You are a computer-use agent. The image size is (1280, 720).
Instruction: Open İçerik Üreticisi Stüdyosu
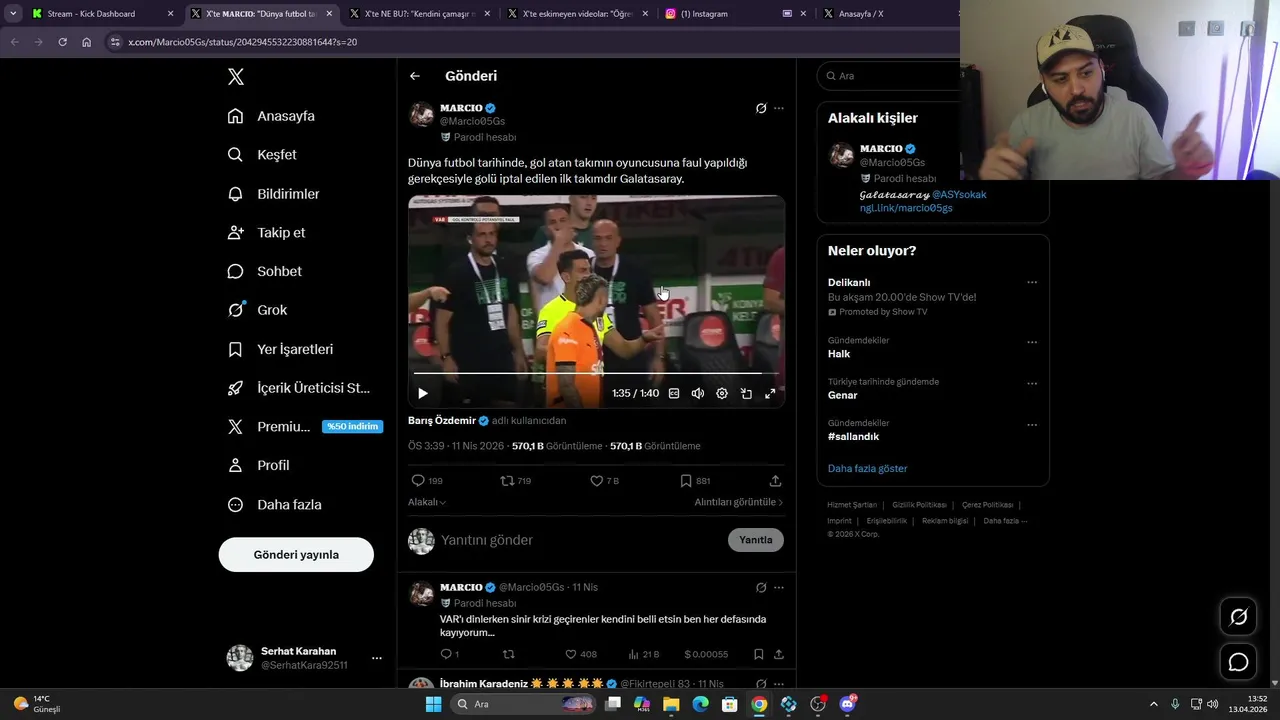click(299, 388)
